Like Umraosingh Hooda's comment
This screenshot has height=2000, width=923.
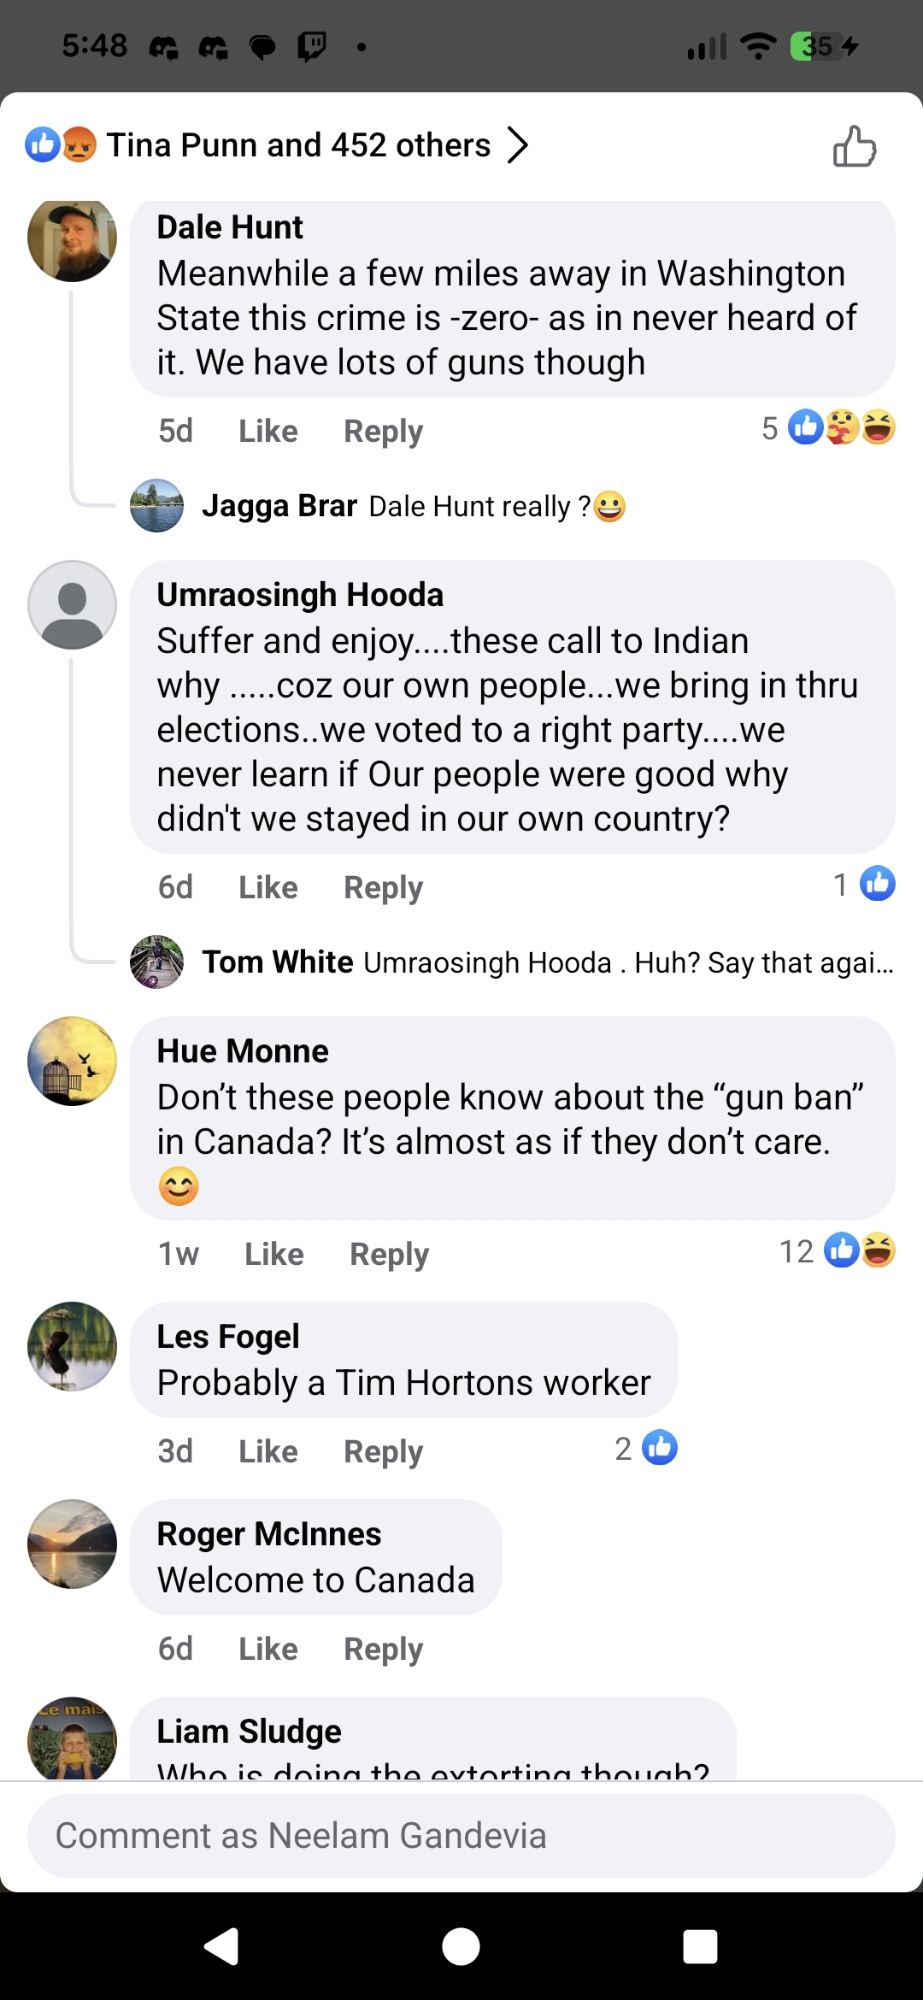click(x=268, y=887)
